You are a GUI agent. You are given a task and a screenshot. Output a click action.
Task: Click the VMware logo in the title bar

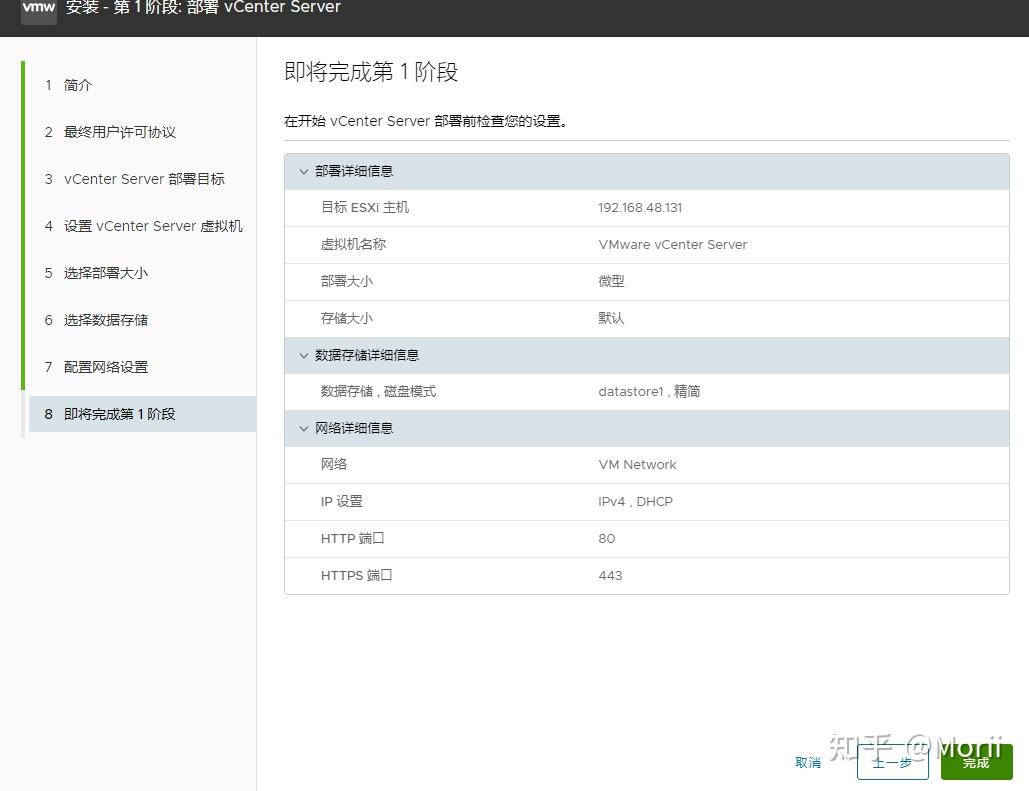pos(37,12)
